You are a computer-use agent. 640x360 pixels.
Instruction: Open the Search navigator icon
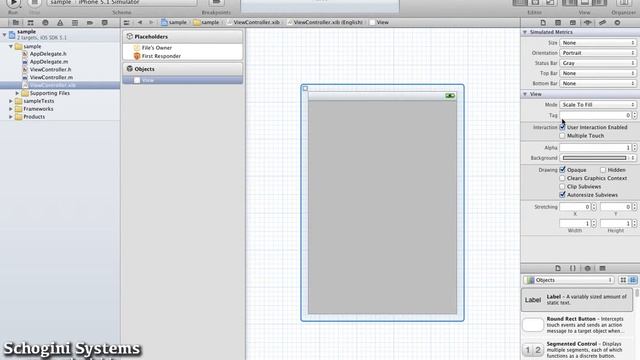(x=45, y=23)
